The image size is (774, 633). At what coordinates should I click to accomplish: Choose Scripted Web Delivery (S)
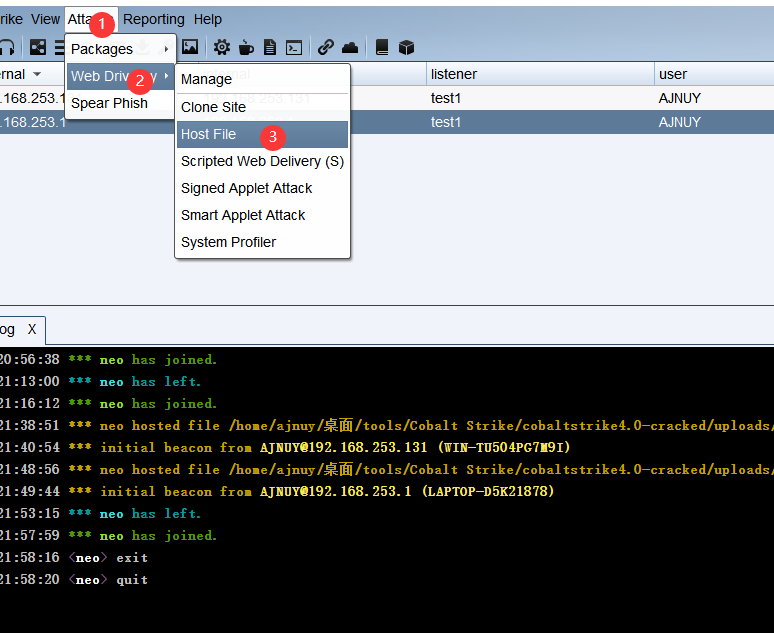pyautogui.click(x=262, y=161)
